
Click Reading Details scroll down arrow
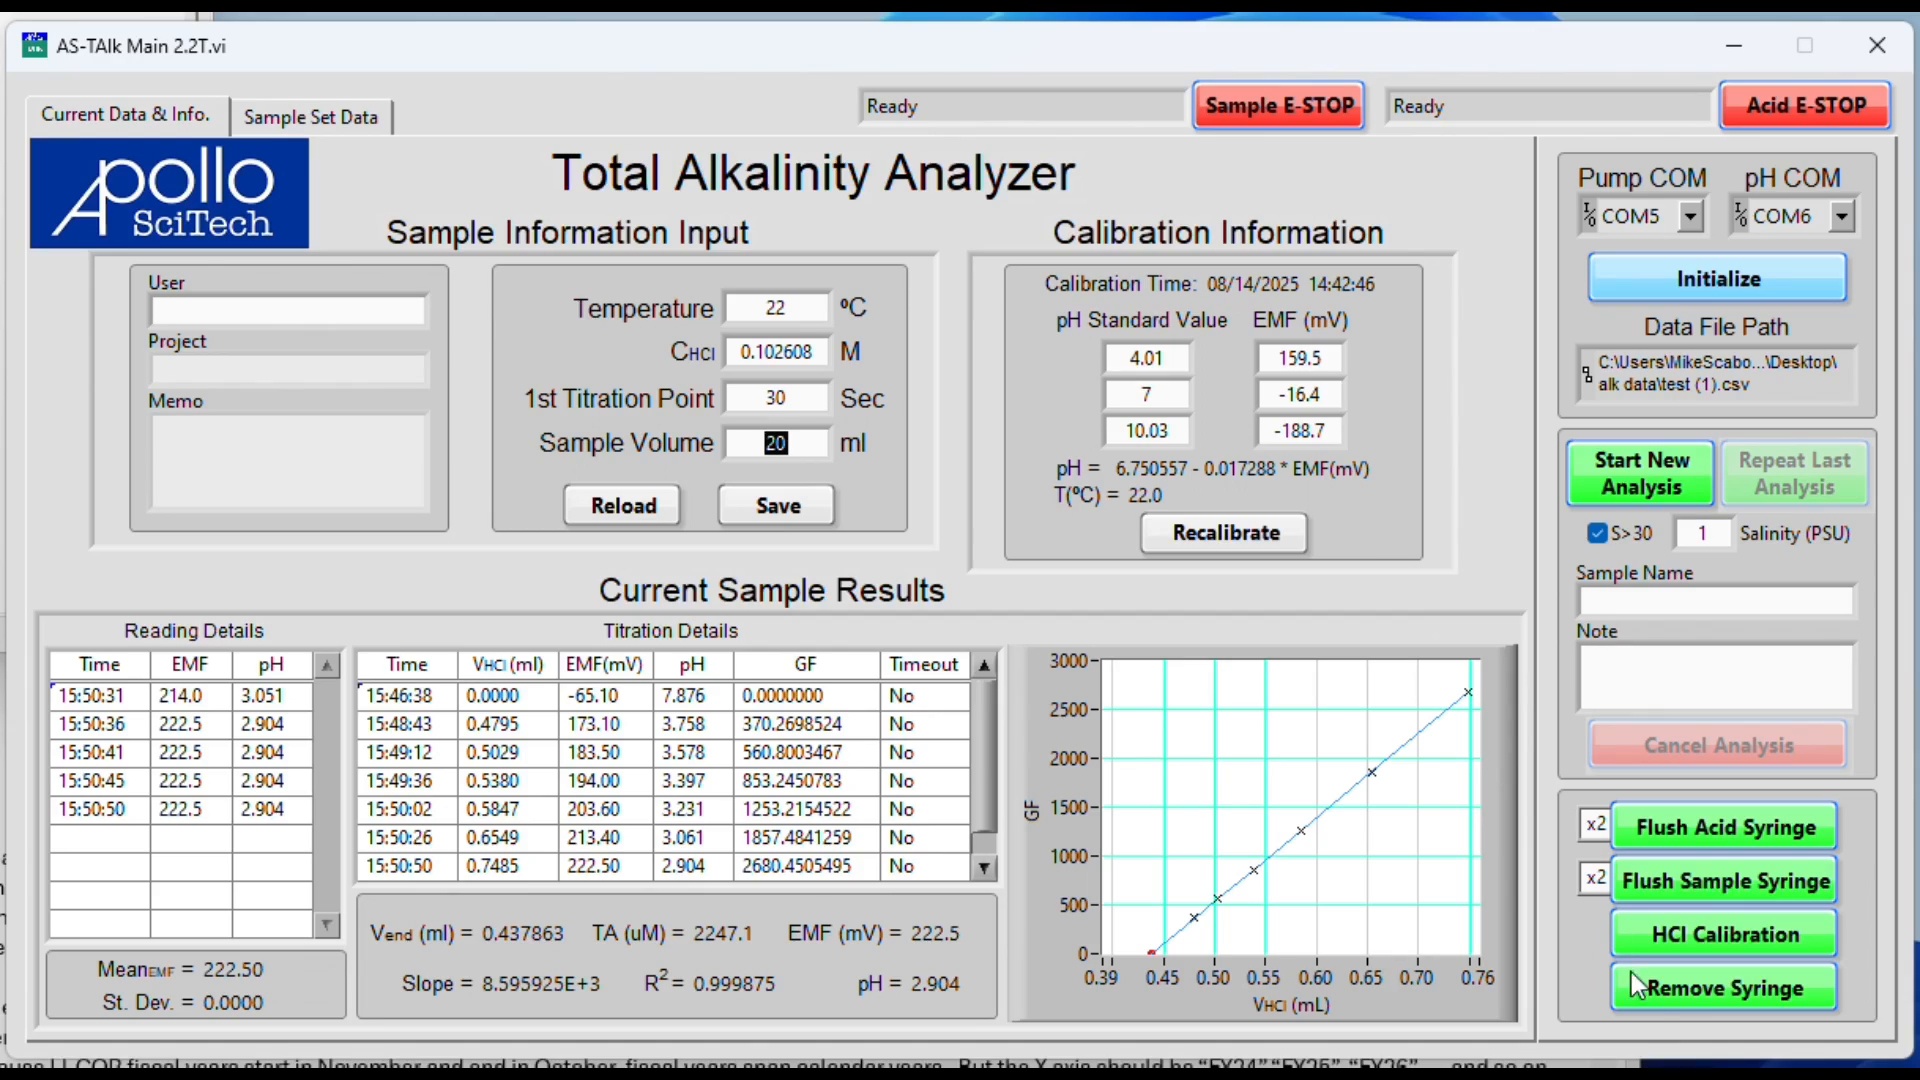(x=327, y=926)
